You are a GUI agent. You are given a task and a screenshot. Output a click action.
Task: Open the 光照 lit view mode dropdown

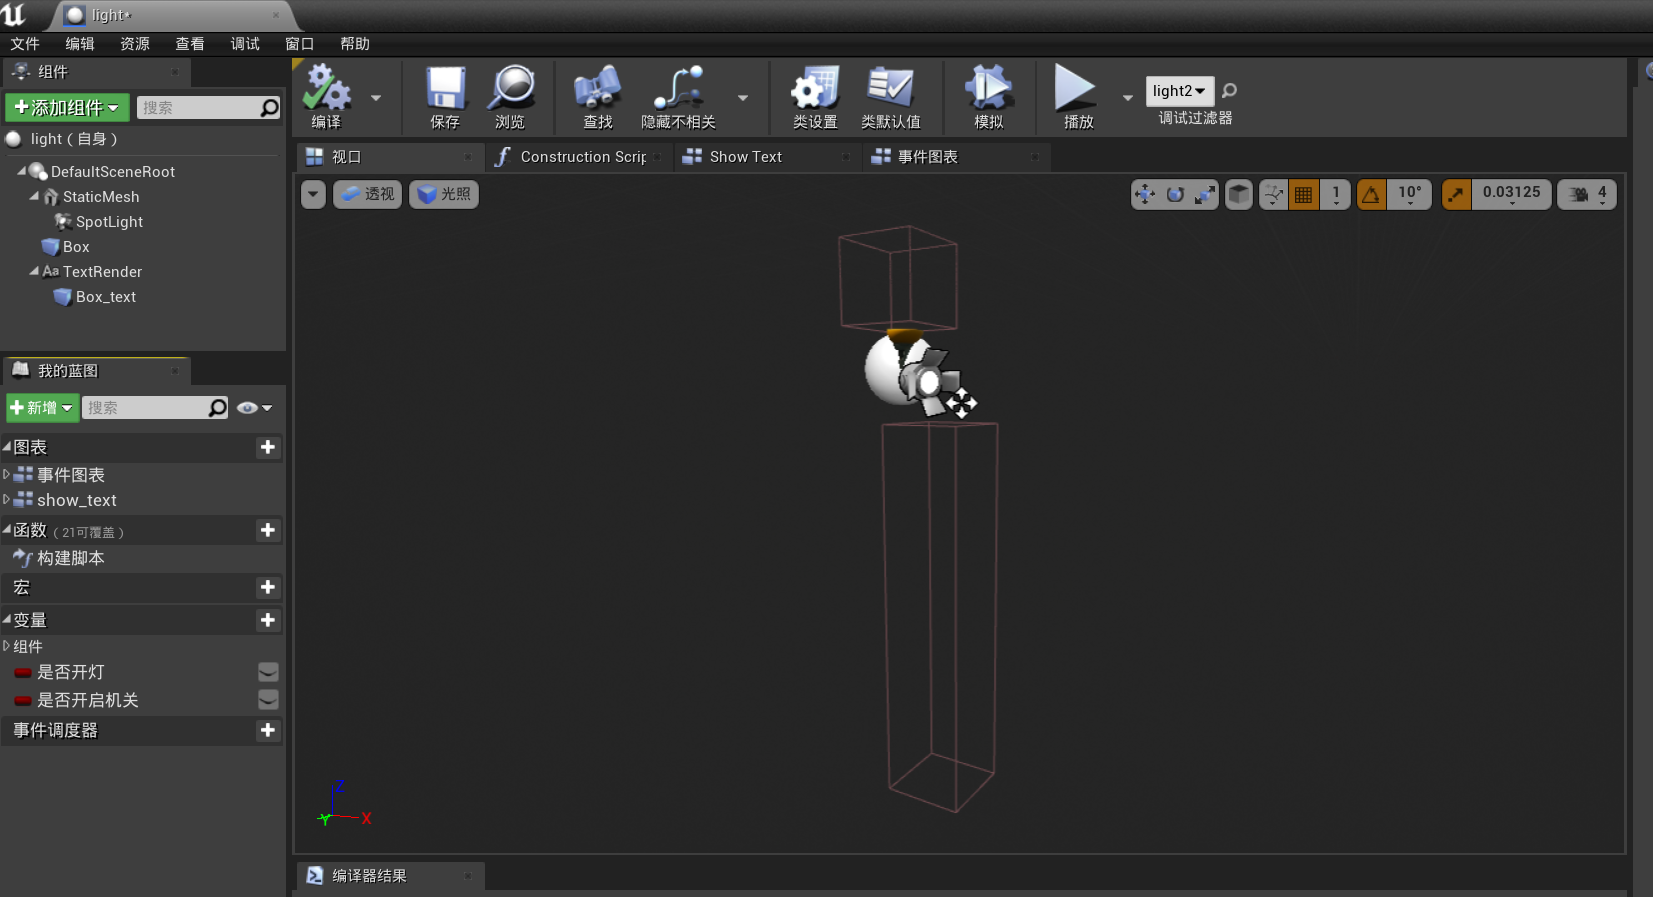444,194
